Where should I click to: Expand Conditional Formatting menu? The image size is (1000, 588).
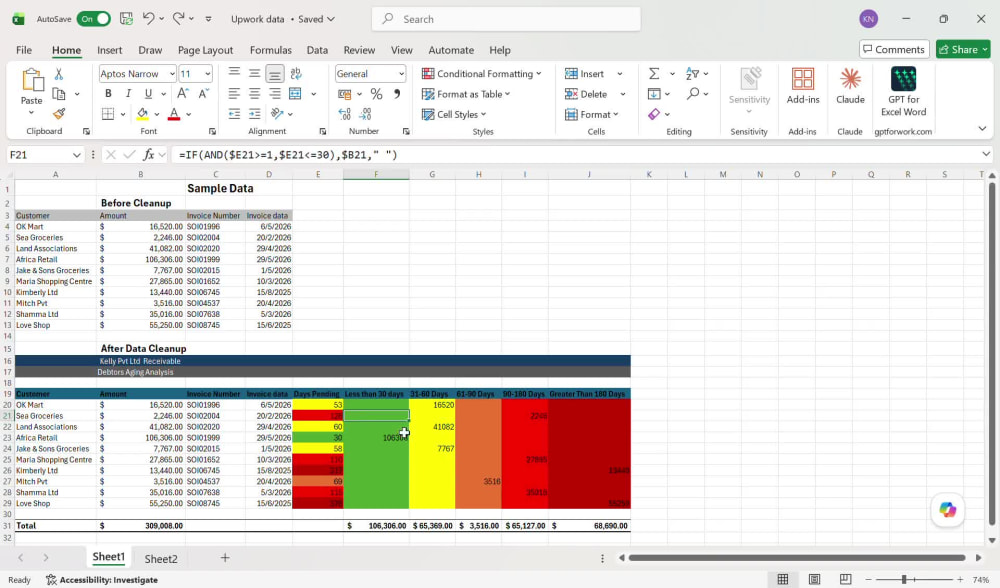click(x=482, y=74)
